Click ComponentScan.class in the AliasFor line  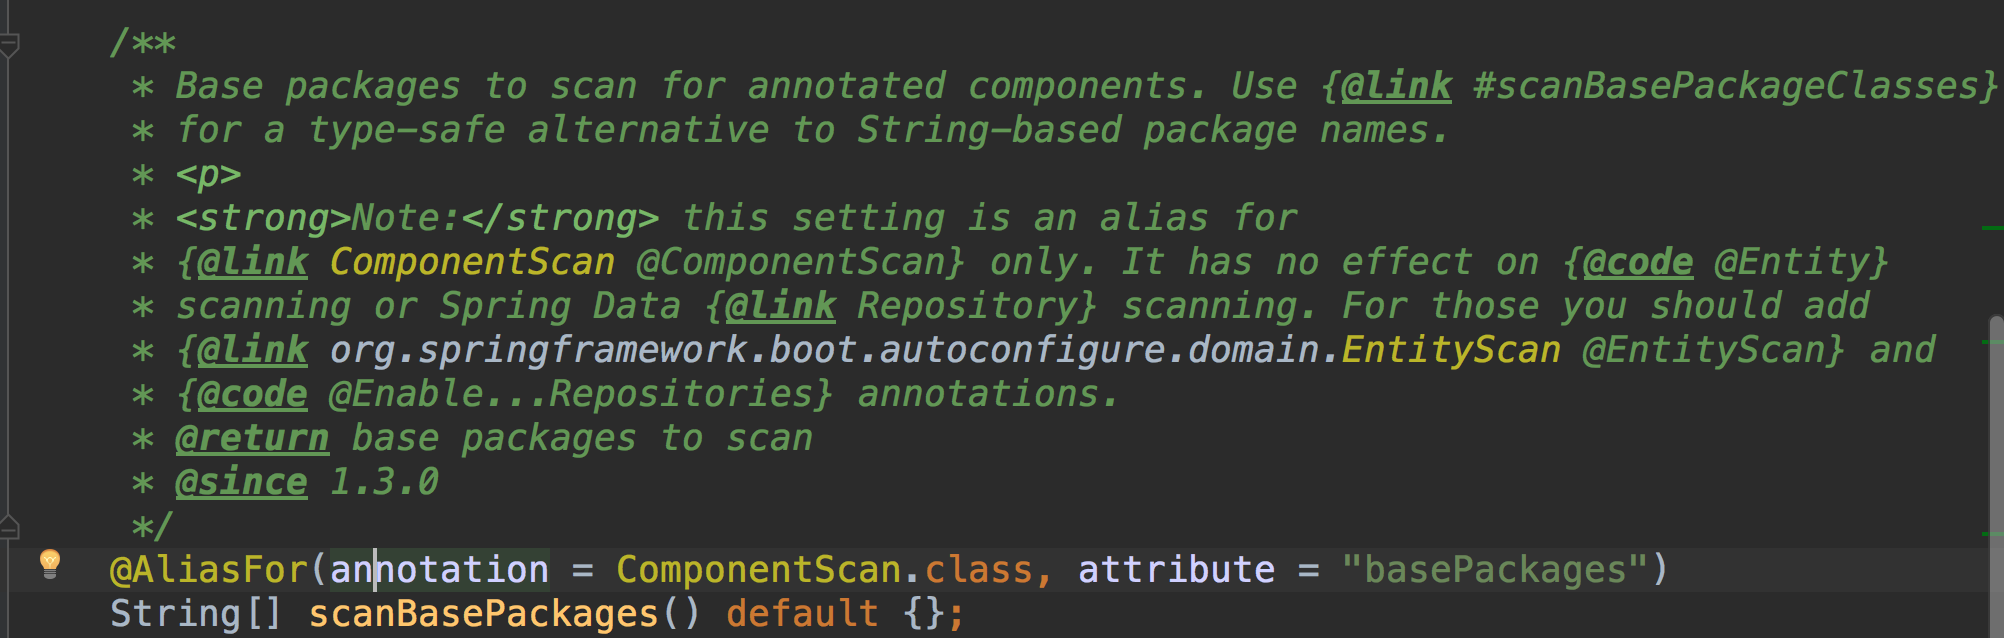tap(824, 570)
